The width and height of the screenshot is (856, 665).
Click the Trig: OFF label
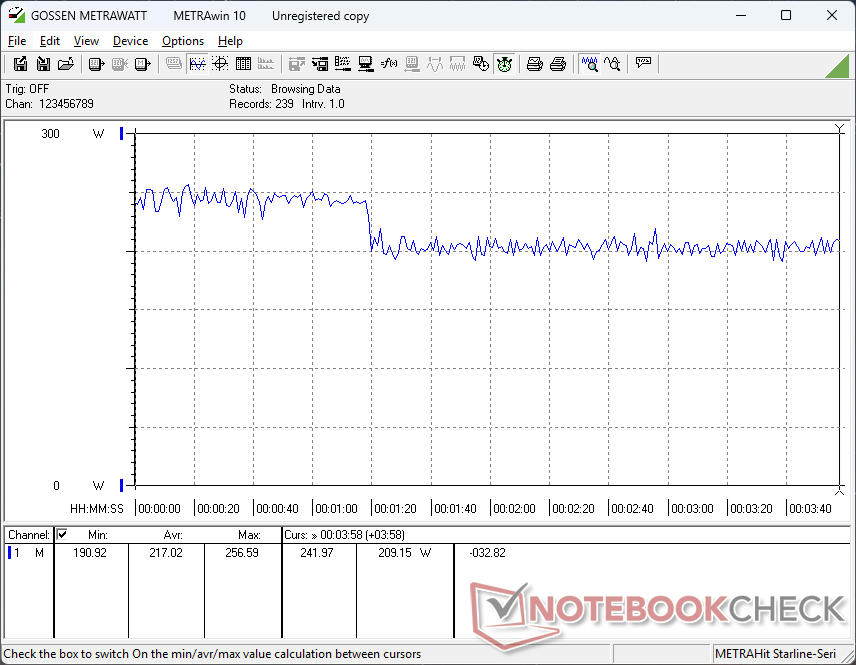[27, 88]
